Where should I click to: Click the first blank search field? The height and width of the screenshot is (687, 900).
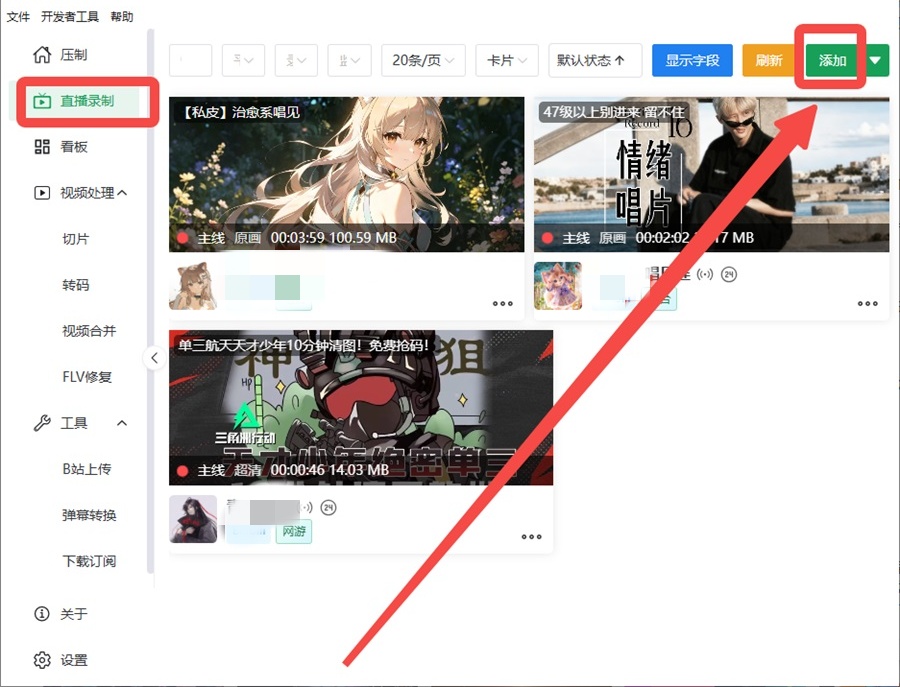point(191,60)
